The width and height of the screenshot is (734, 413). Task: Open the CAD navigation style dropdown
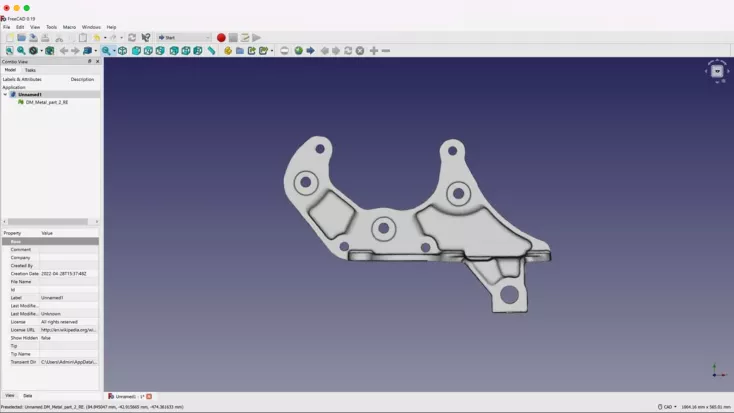[x=667, y=407]
